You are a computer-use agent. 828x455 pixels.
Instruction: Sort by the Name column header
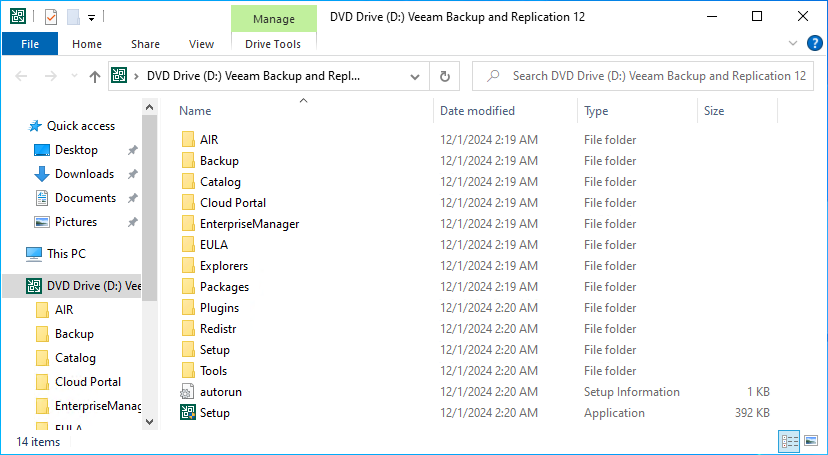pos(195,111)
